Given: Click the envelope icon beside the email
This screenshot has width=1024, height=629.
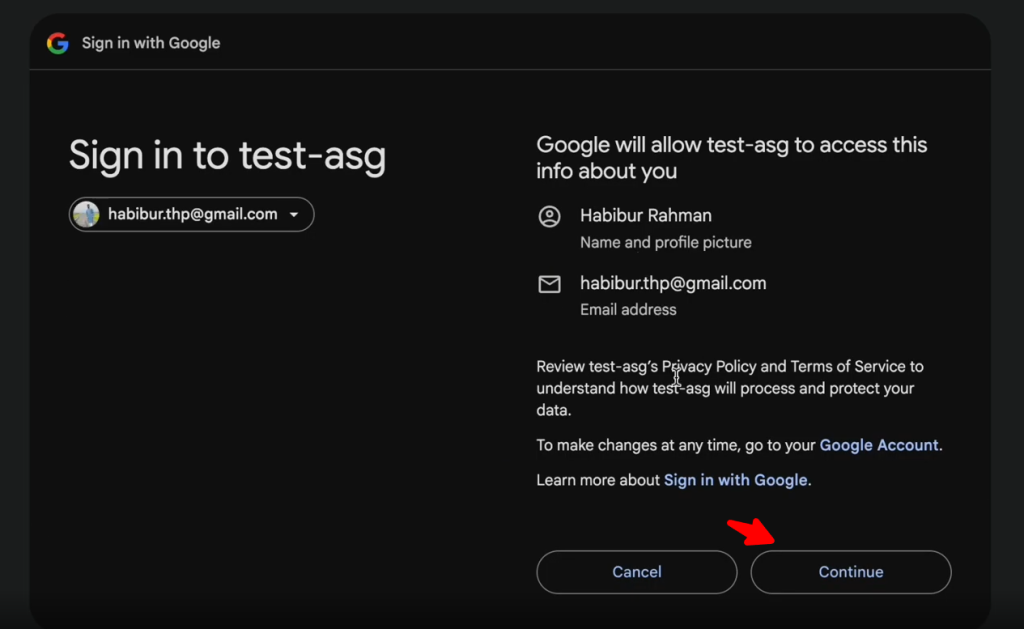Looking at the screenshot, I should (549, 285).
